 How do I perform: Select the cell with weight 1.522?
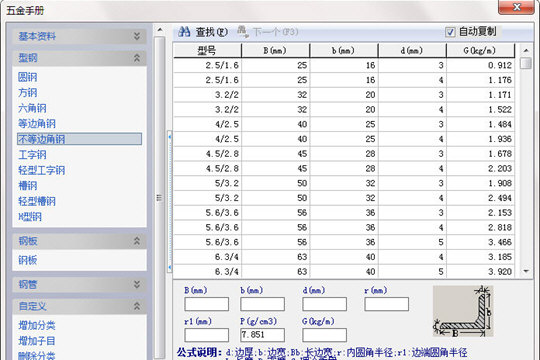point(480,110)
